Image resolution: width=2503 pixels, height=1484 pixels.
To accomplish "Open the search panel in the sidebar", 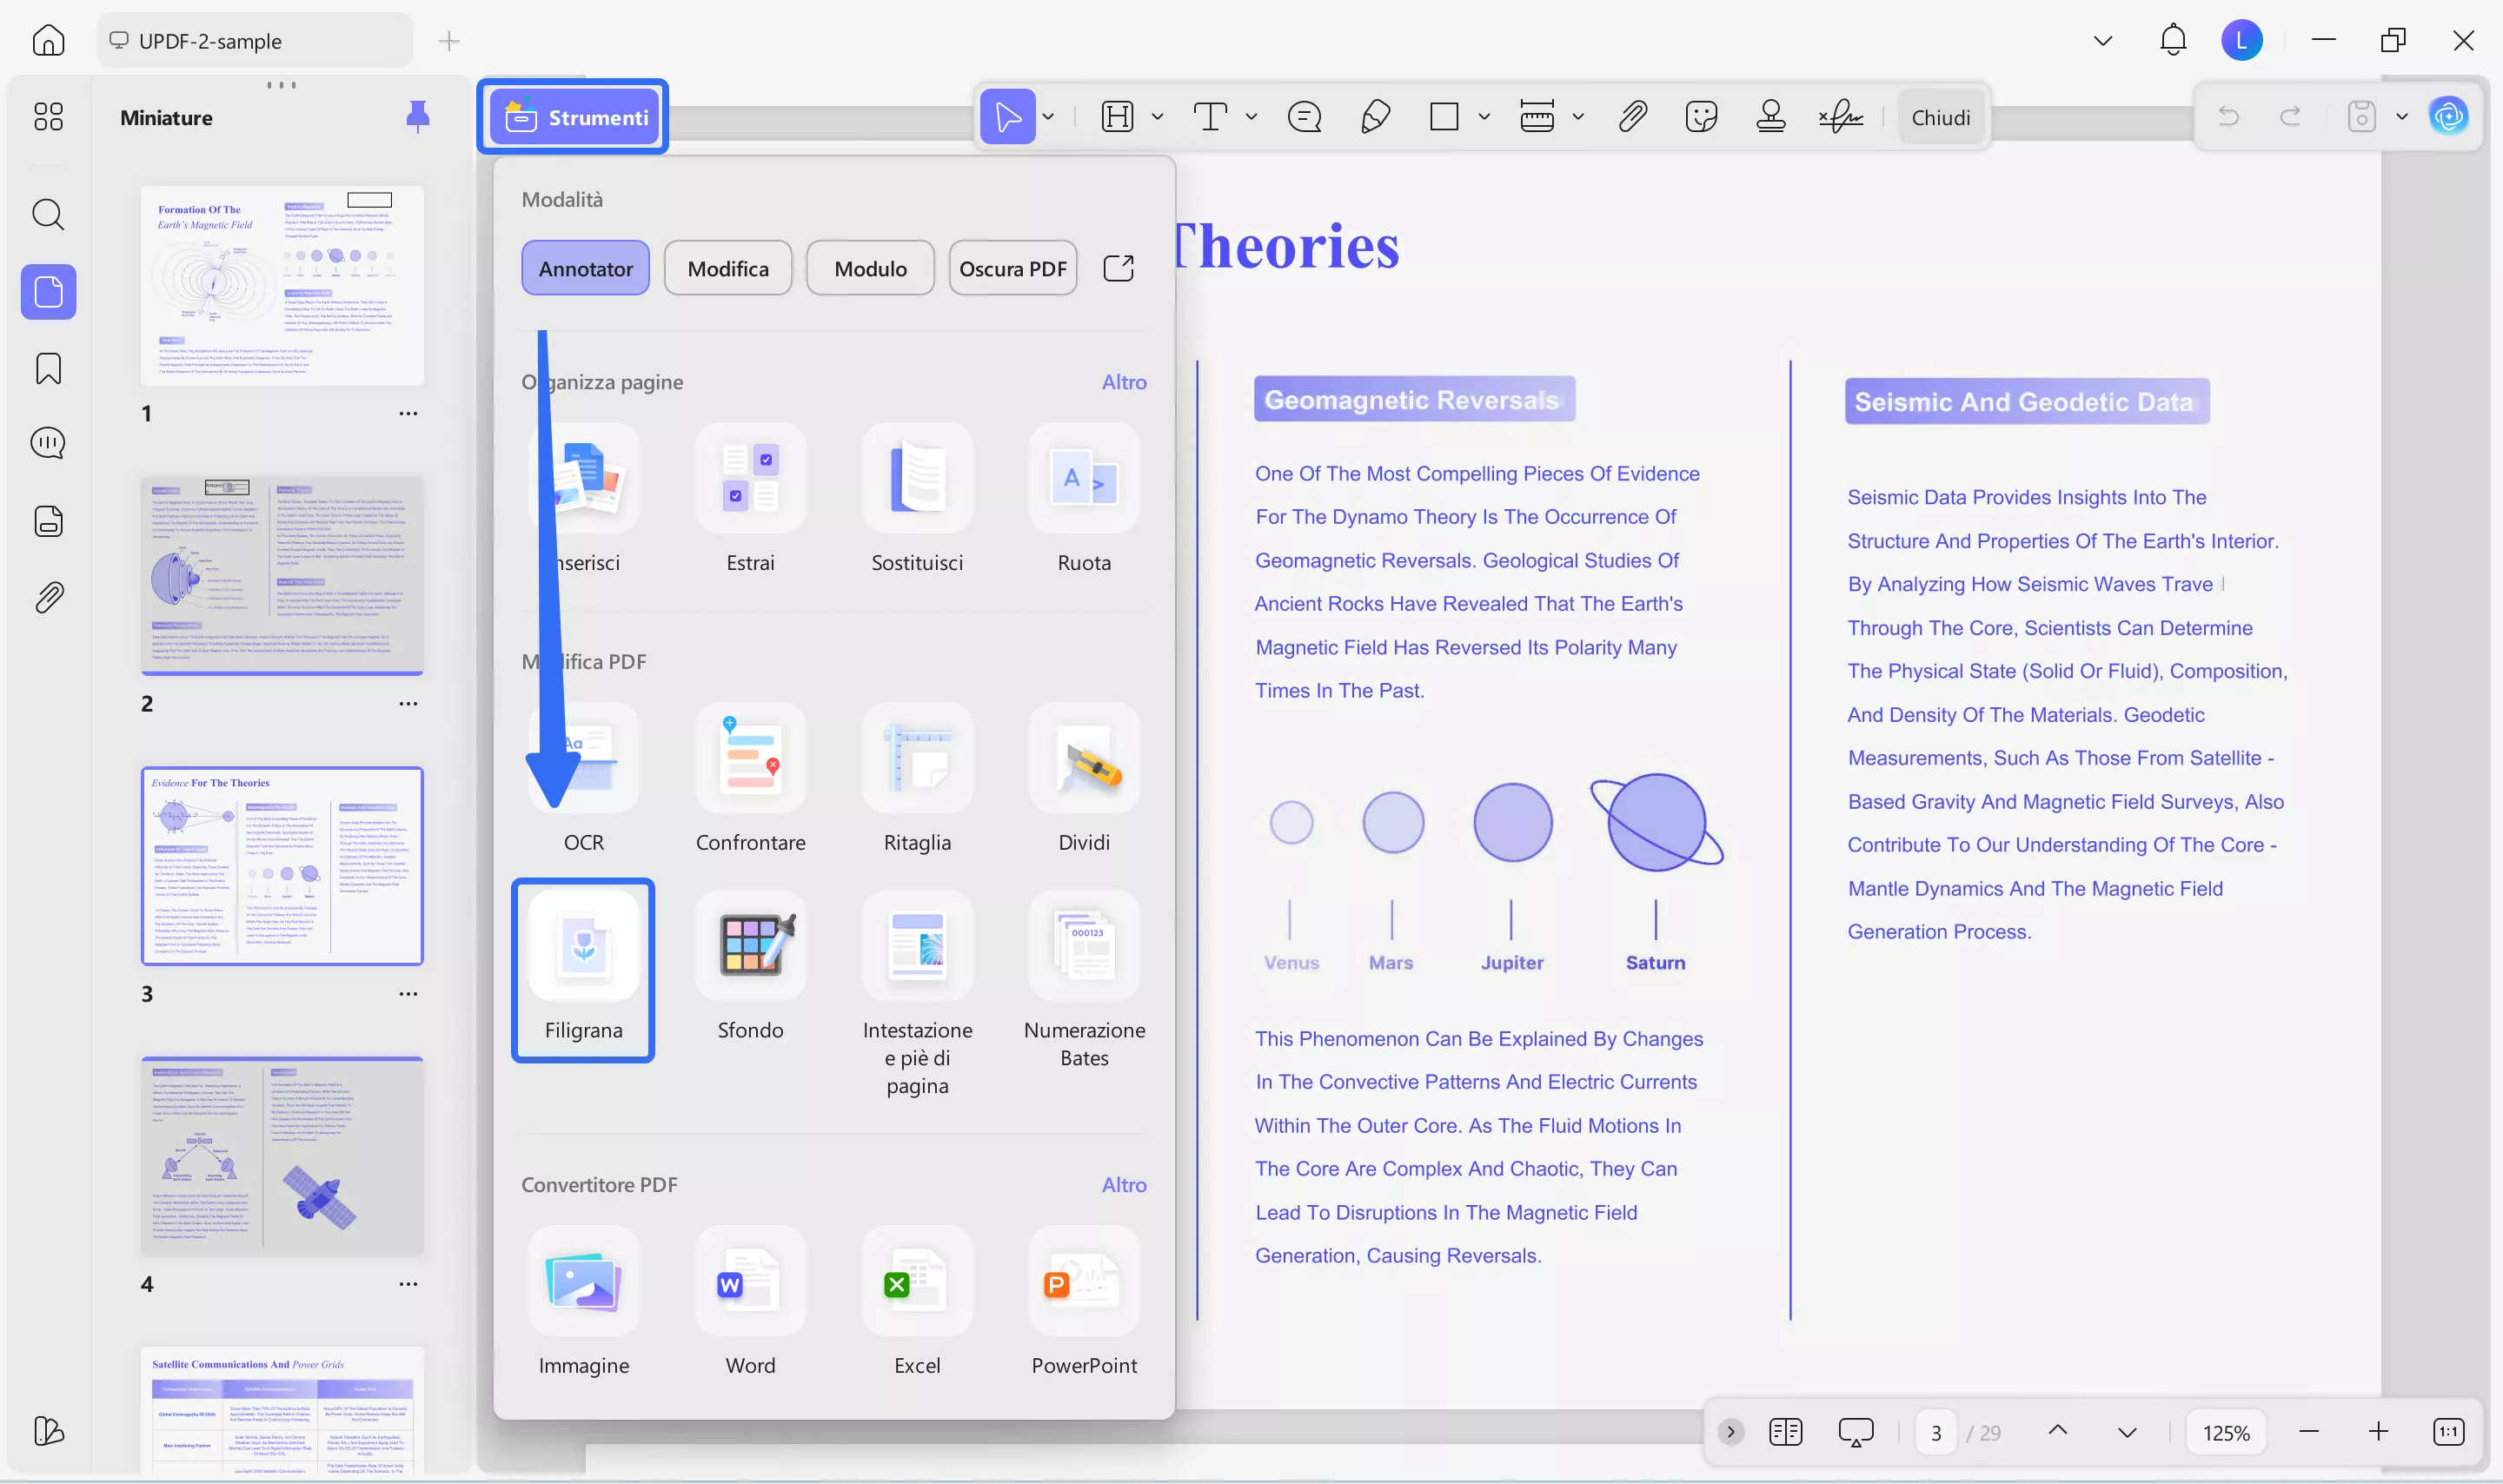I will pyautogui.click(x=47, y=214).
